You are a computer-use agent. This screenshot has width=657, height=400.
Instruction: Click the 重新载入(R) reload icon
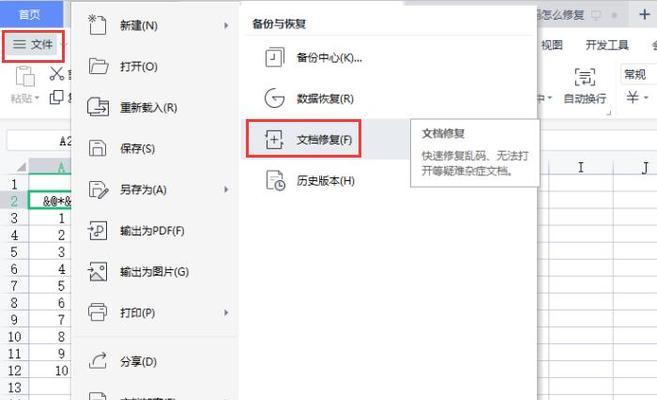(98, 107)
